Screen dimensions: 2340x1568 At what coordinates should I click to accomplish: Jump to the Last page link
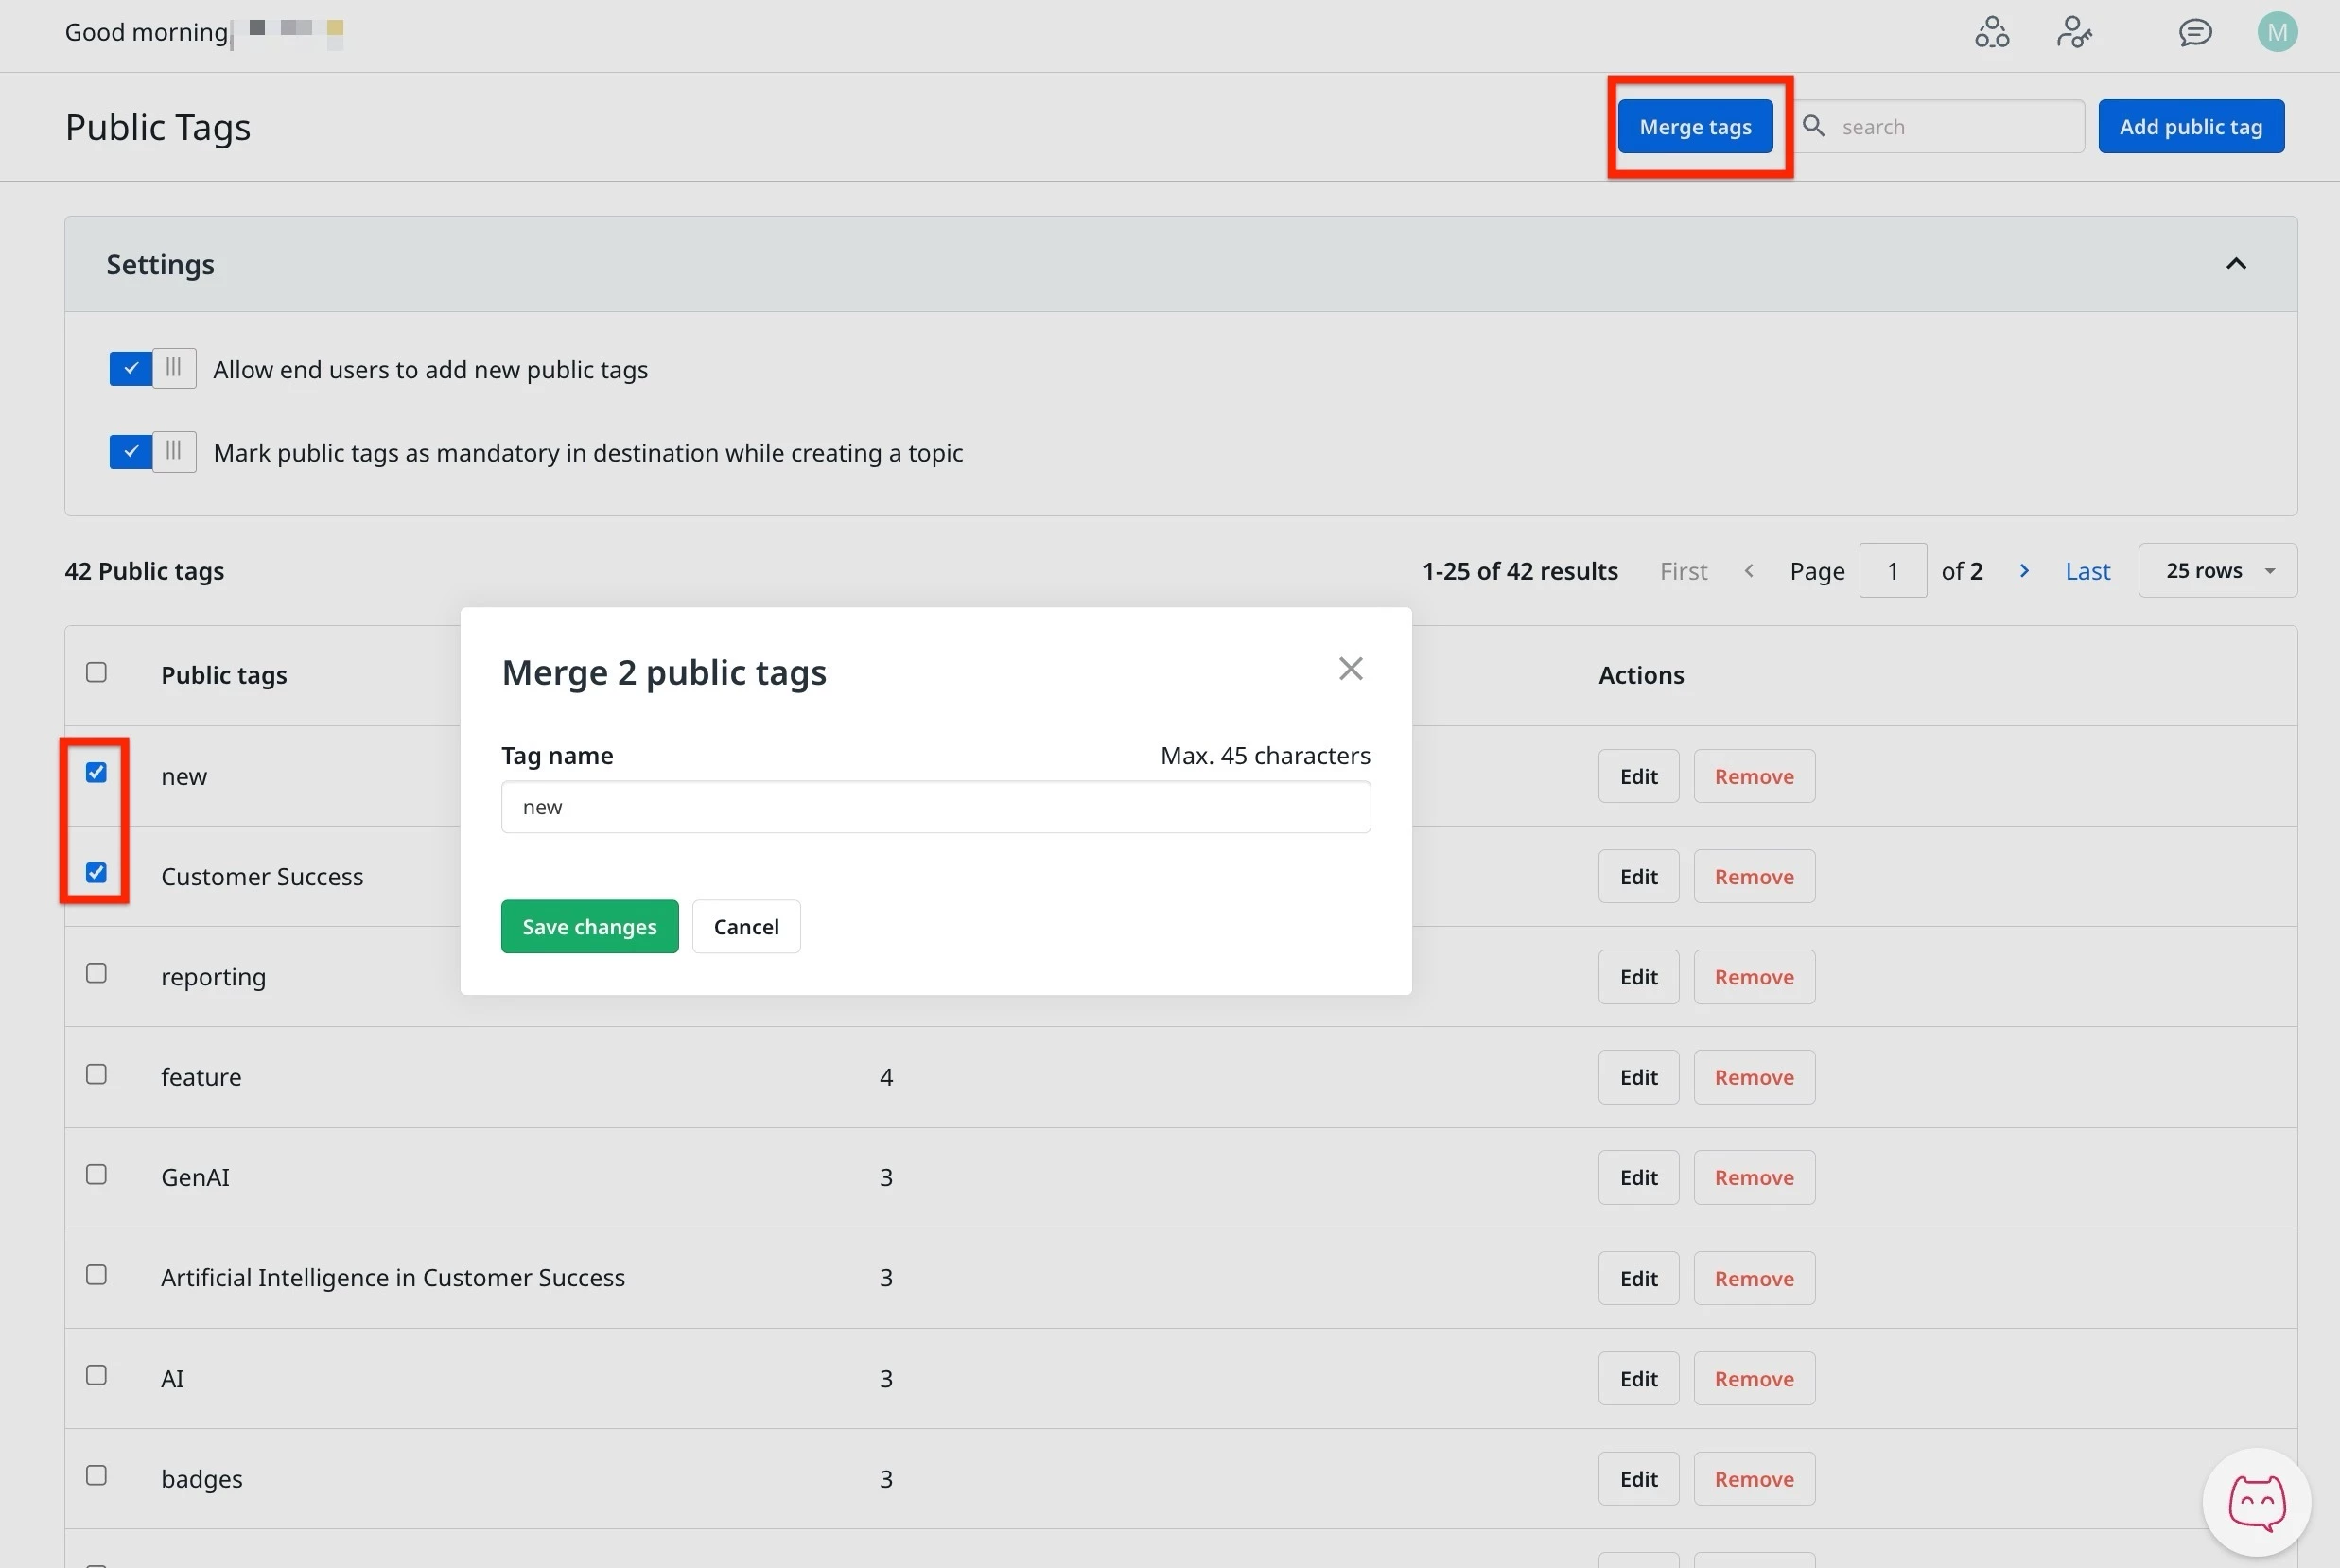point(2087,571)
